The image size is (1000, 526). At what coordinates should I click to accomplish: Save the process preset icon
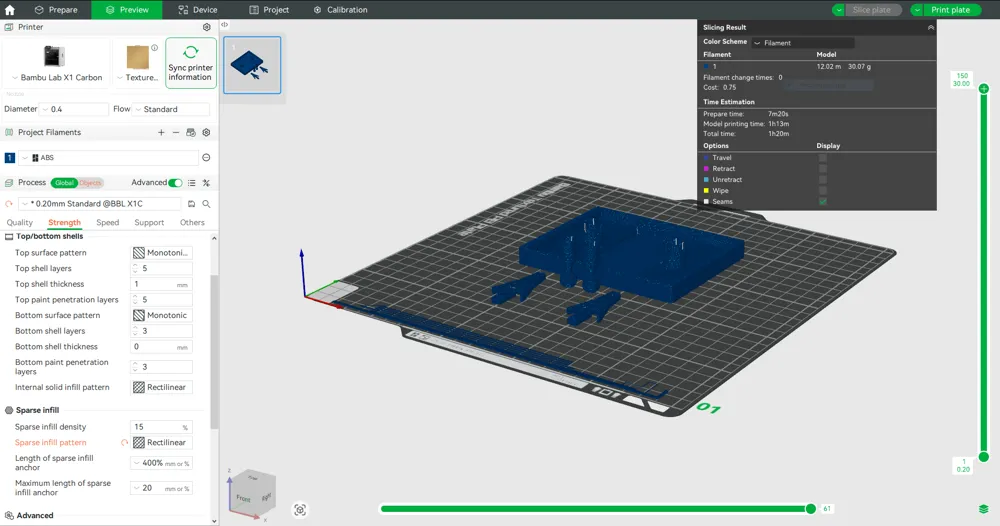coord(191,204)
